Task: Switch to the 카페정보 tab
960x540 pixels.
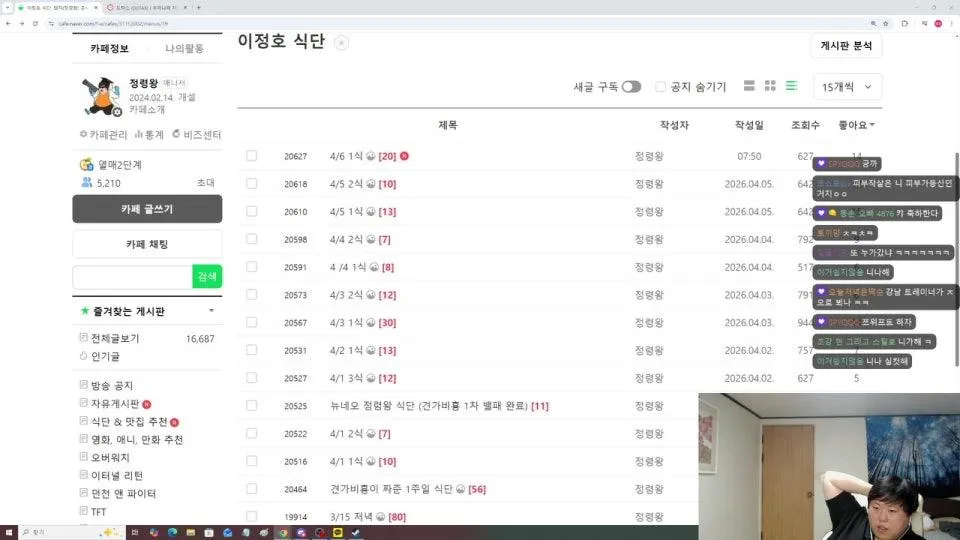Action: [110, 48]
